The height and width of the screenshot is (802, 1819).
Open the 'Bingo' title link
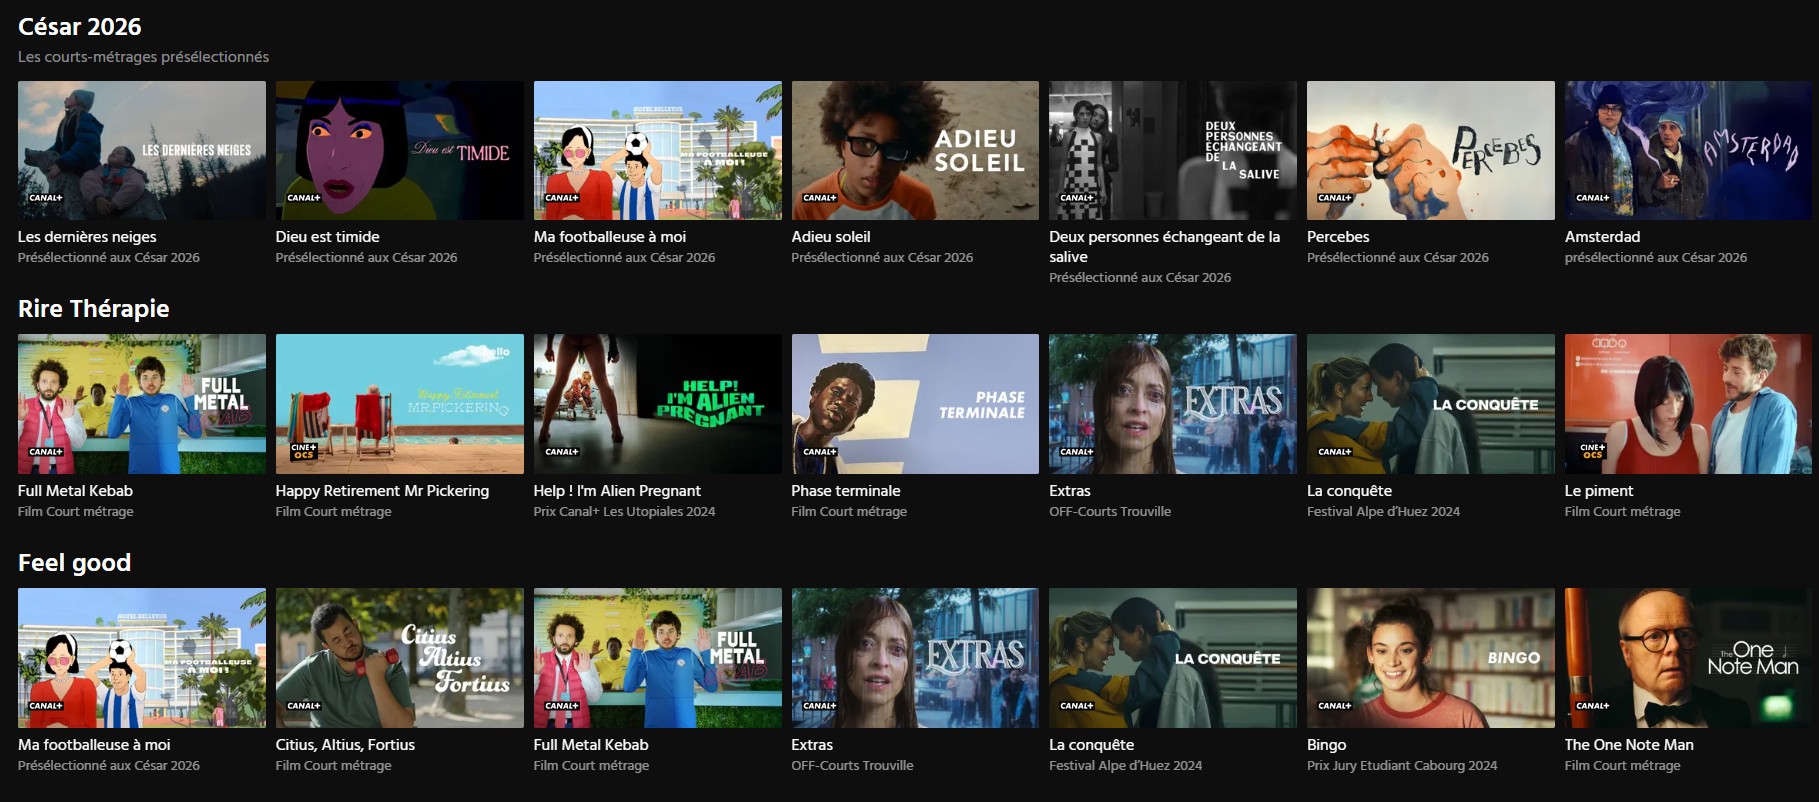pyautogui.click(x=1327, y=745)
